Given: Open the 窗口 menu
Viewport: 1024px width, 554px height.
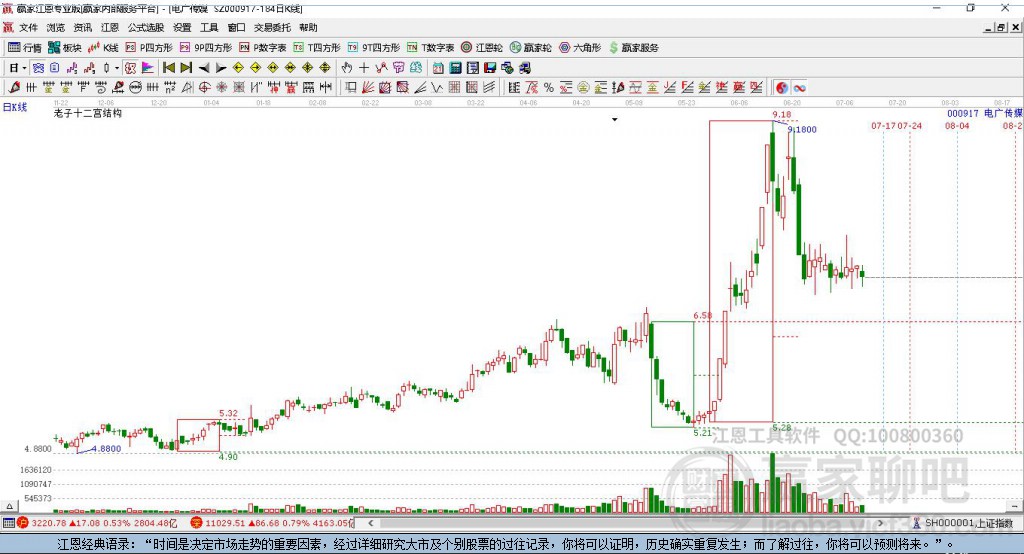Looking at the screenshot, I should point(236,27).
